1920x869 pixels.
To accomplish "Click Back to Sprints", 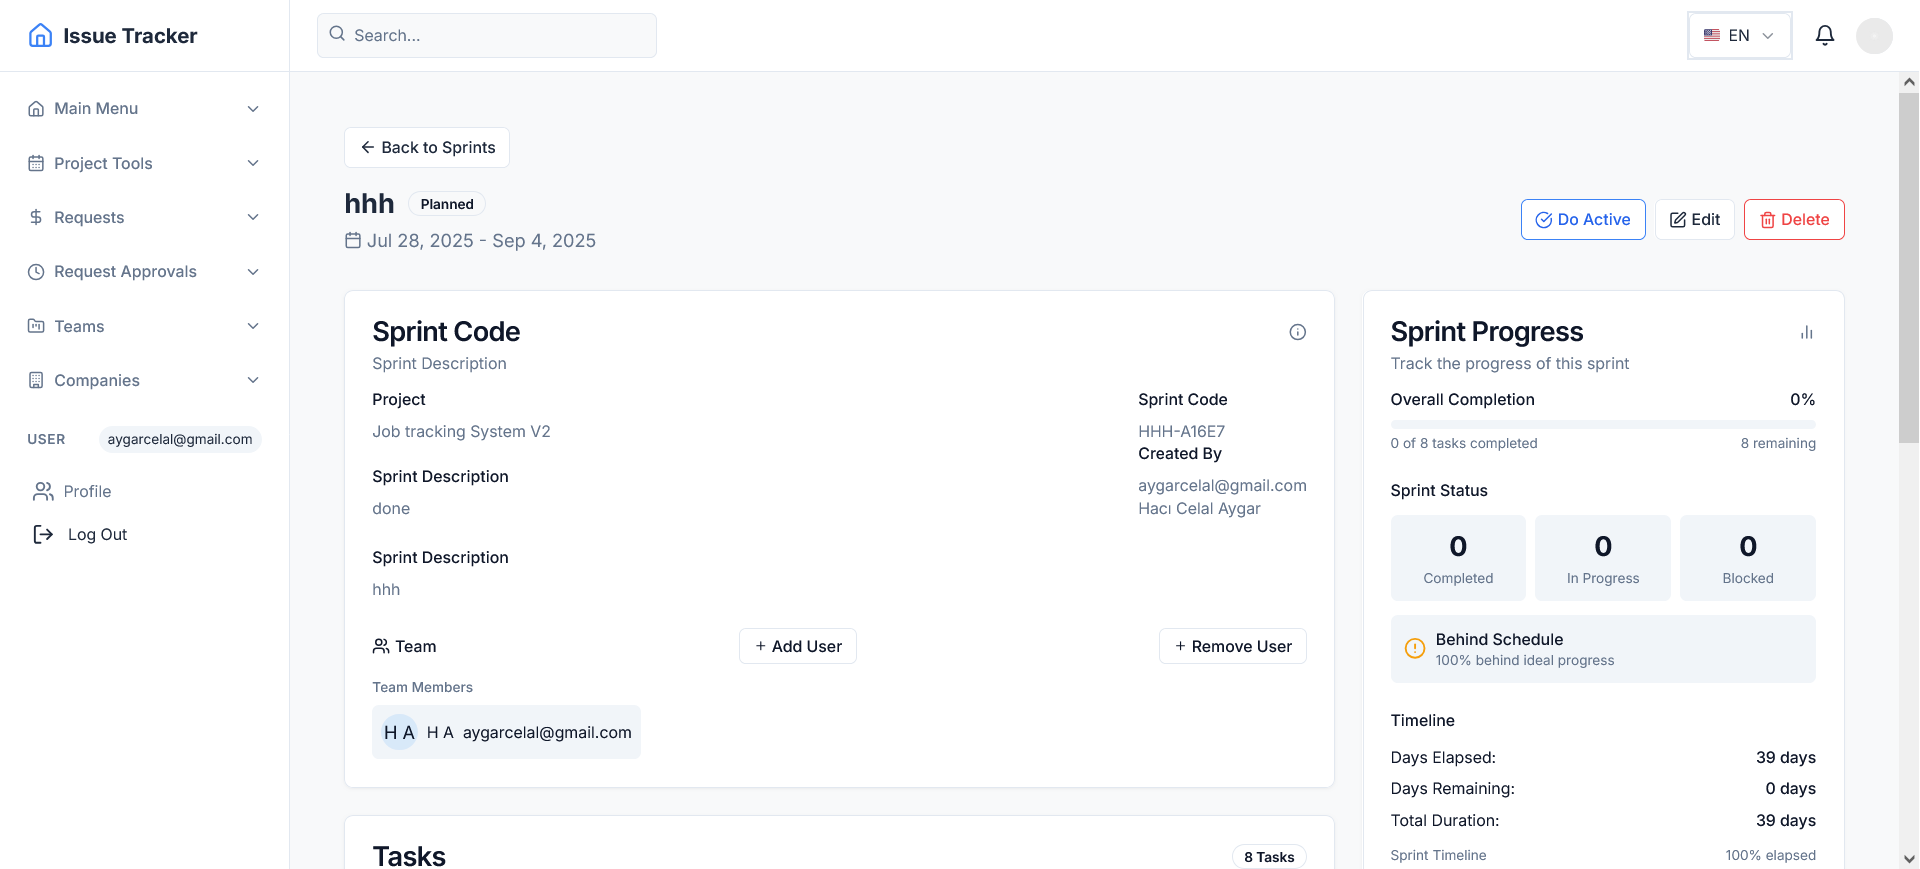I will pyautogui.click(x=426, y=147).
